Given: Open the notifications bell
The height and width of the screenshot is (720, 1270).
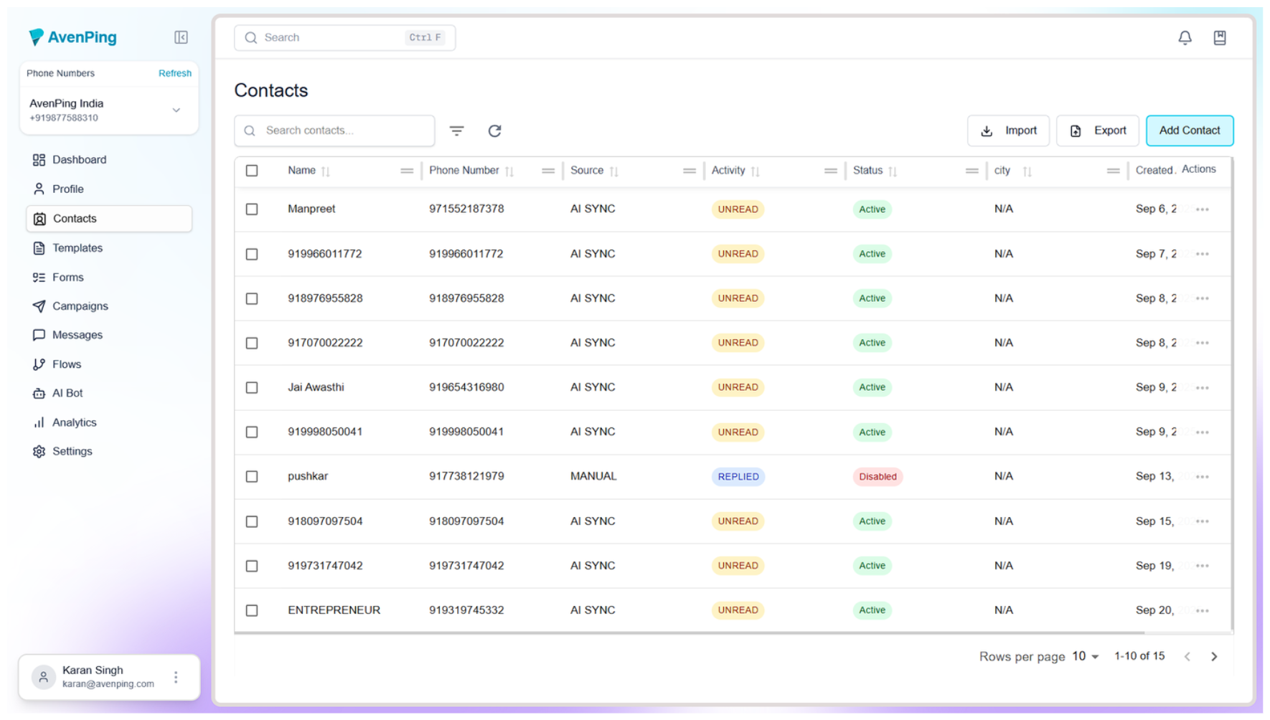Looking at the screenshot, I should pyautogui.click(x=1184, y=38).
